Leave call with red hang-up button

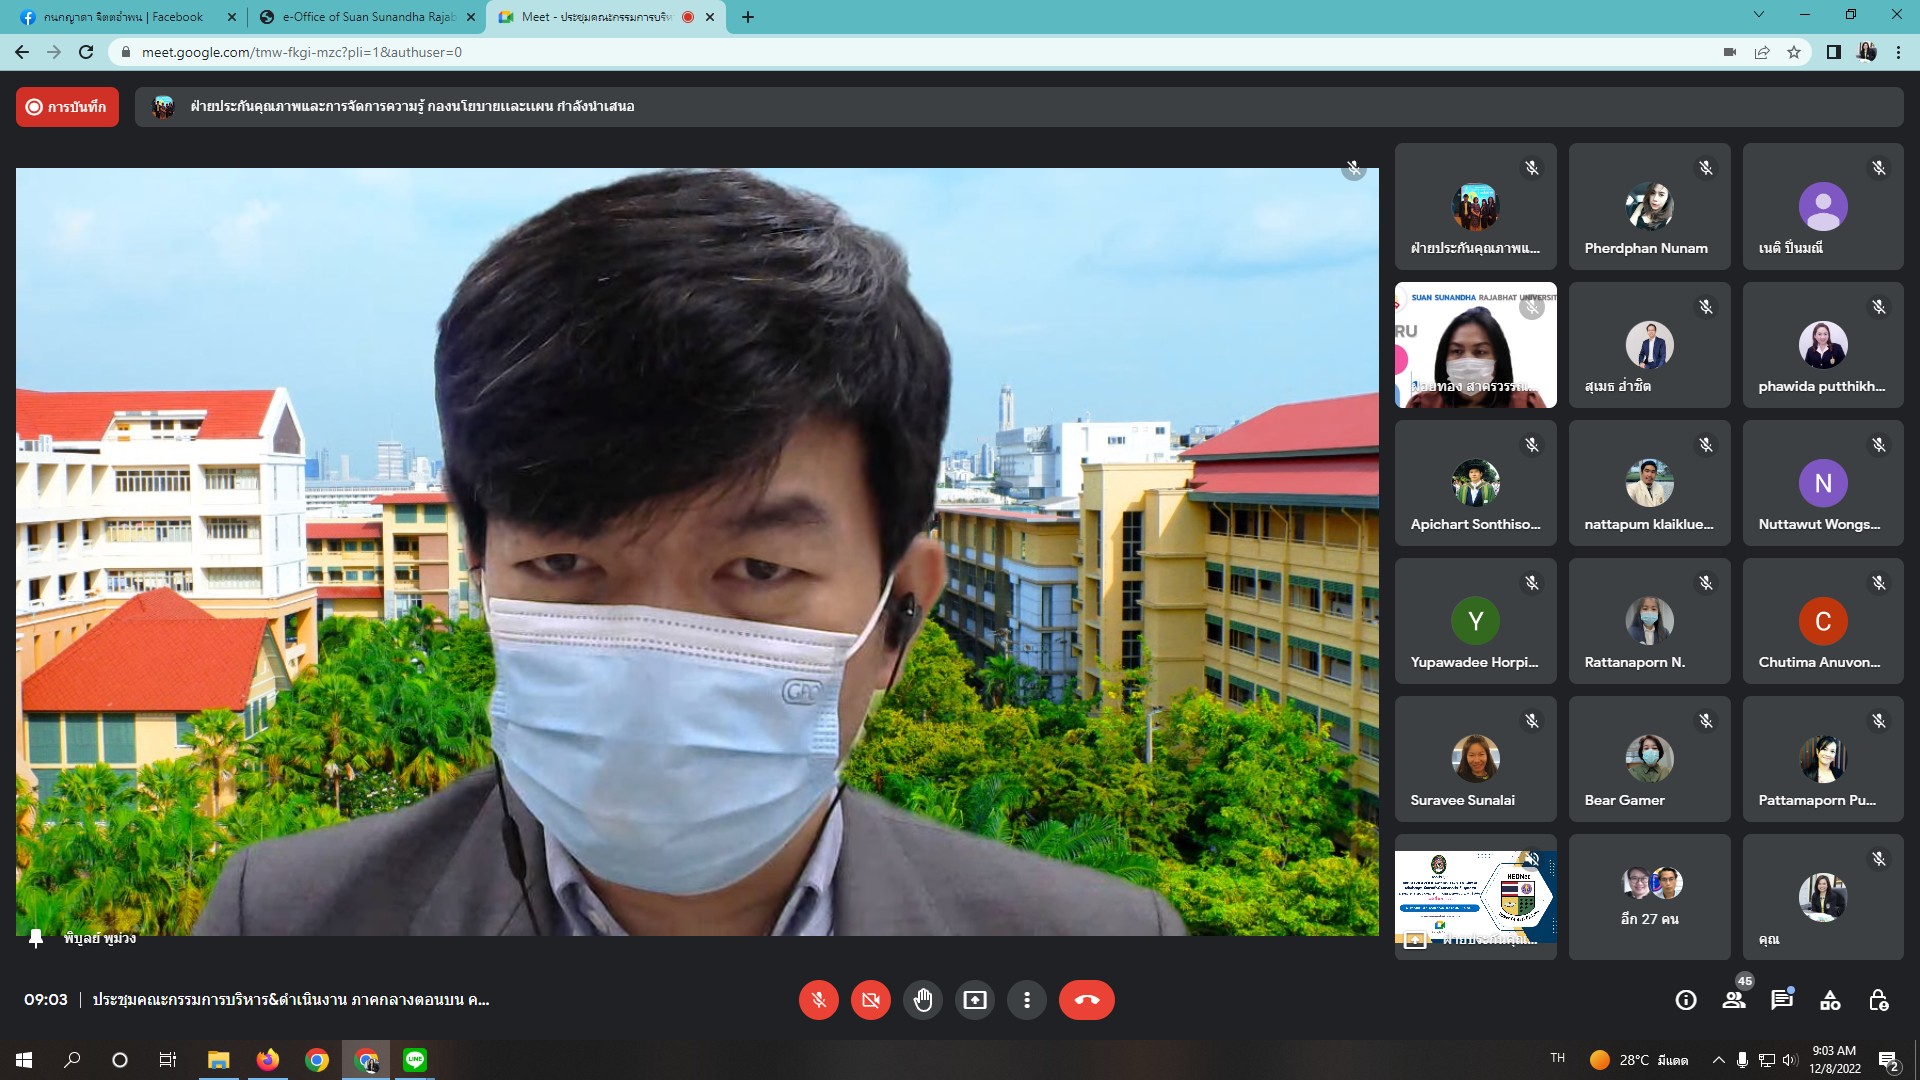tap(1086, 1000)
